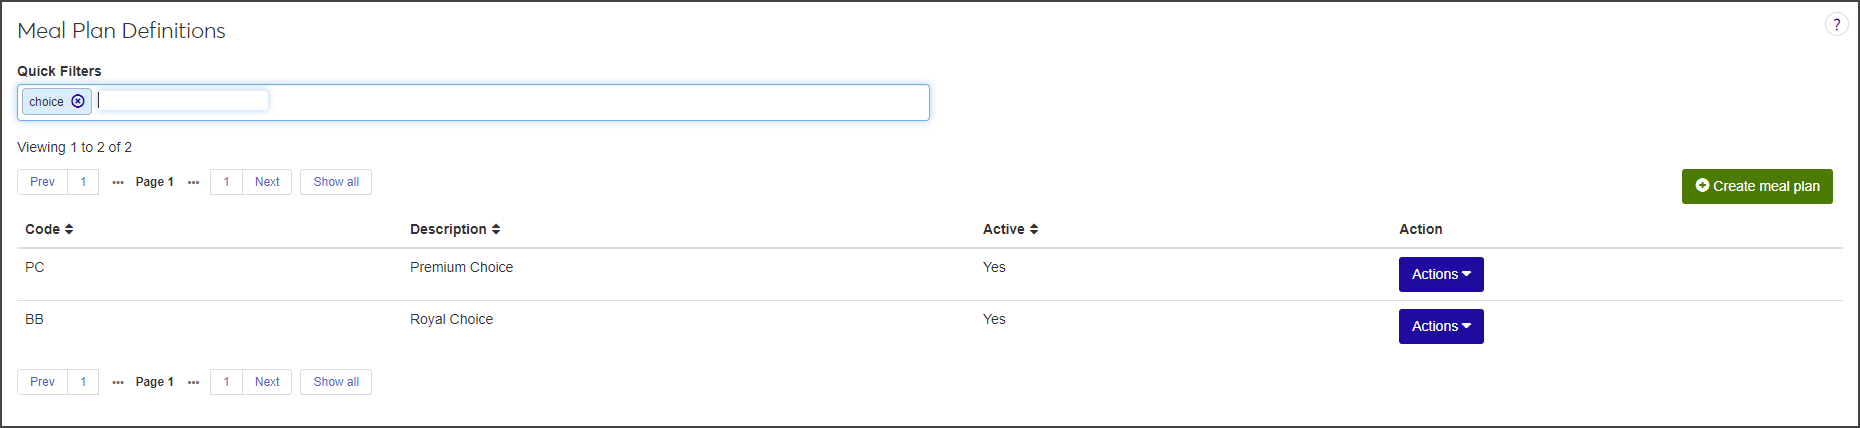This screenshot has height=428, width=1860.
Task: Go to last page number in top pagination
Action: point(227,182)
